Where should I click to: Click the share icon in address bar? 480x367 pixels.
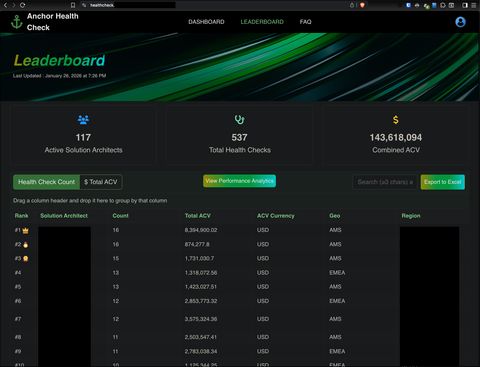click(352, 5)
